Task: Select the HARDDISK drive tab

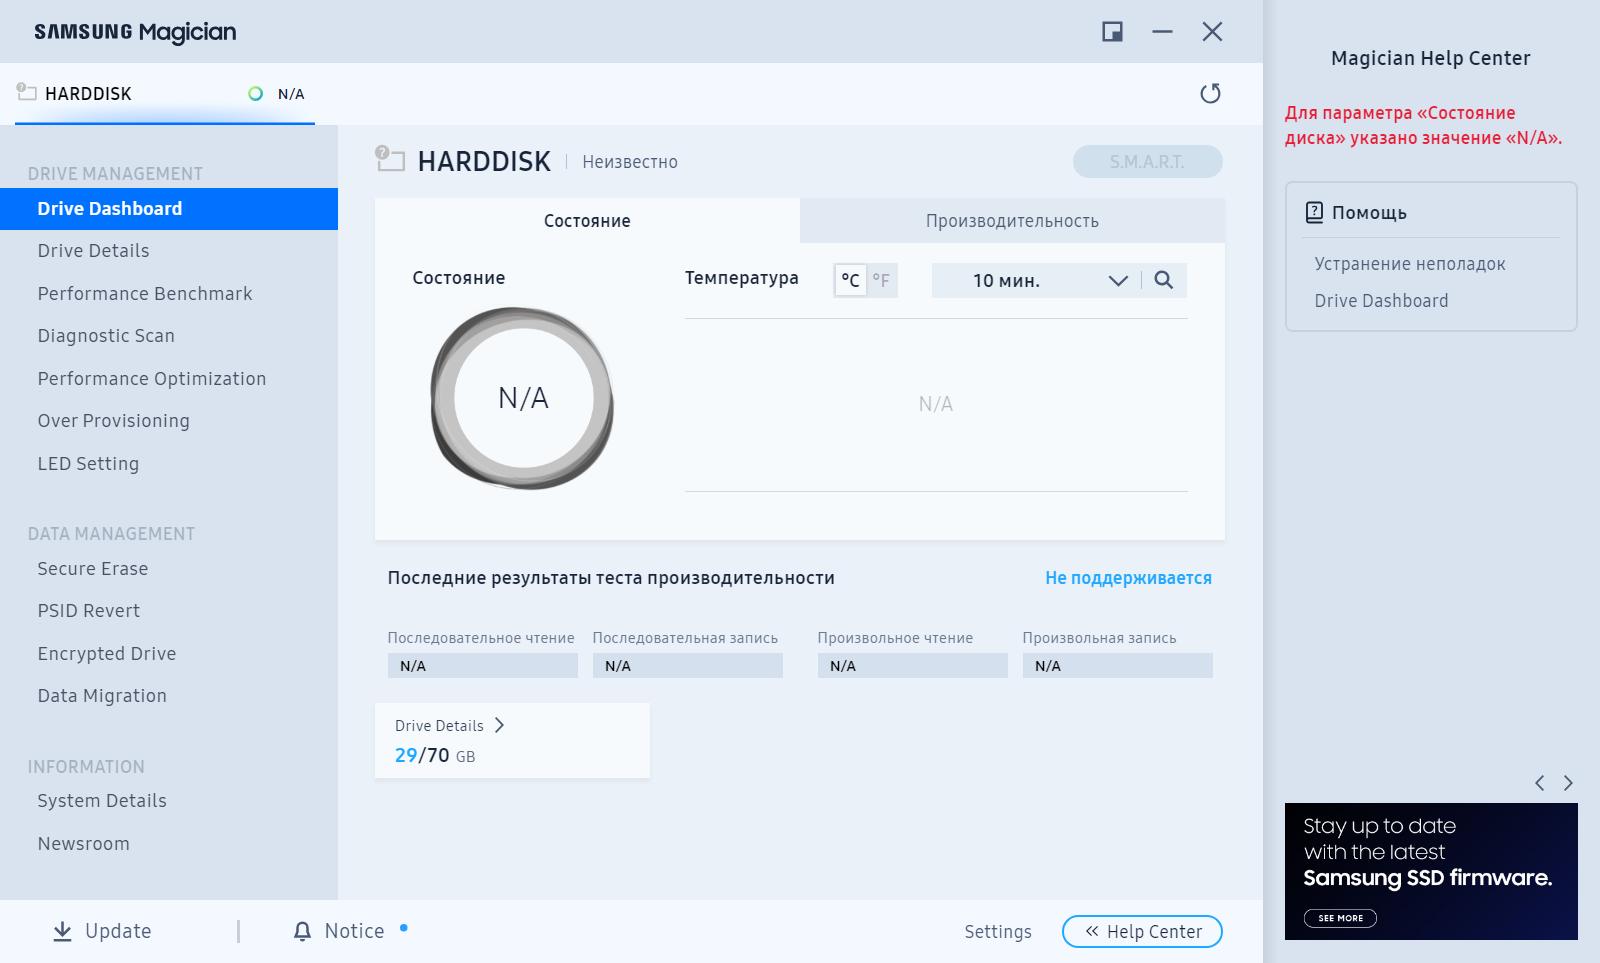Action: 165,94
